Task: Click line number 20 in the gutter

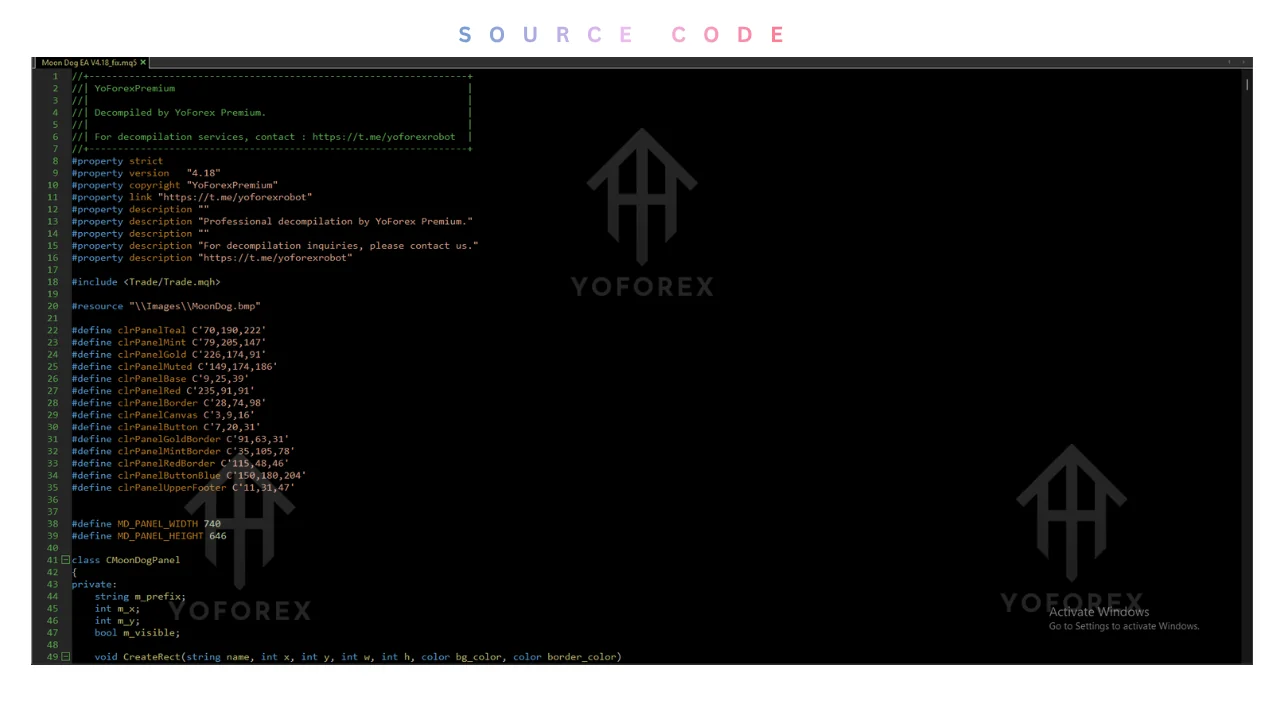Action: tap(52, 306)
